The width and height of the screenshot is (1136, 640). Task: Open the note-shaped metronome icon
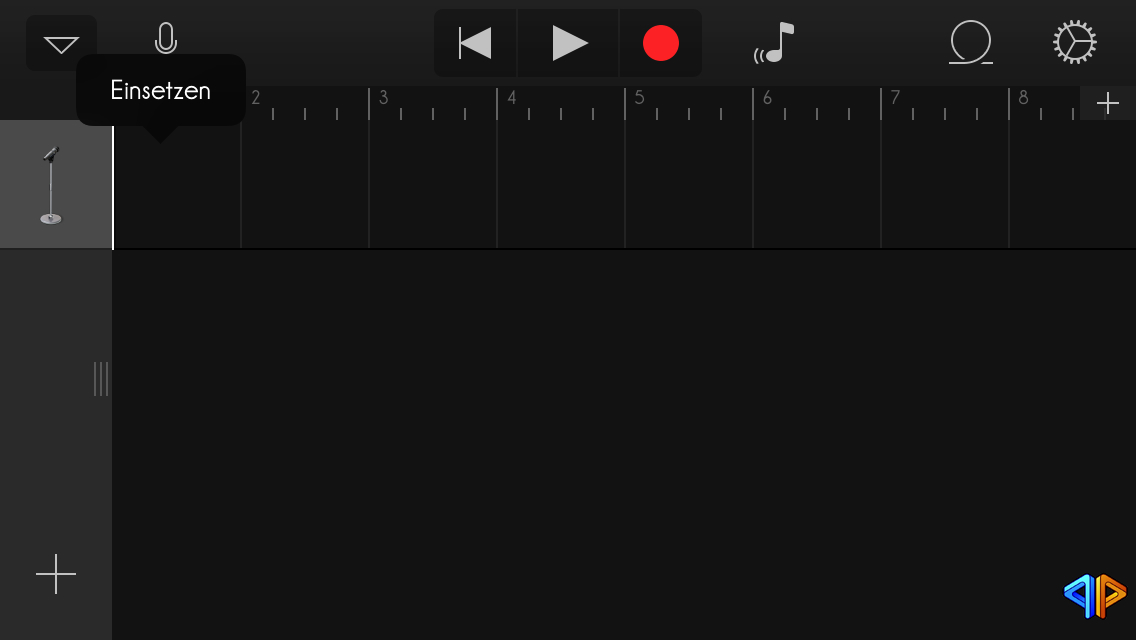click(774, 43)
